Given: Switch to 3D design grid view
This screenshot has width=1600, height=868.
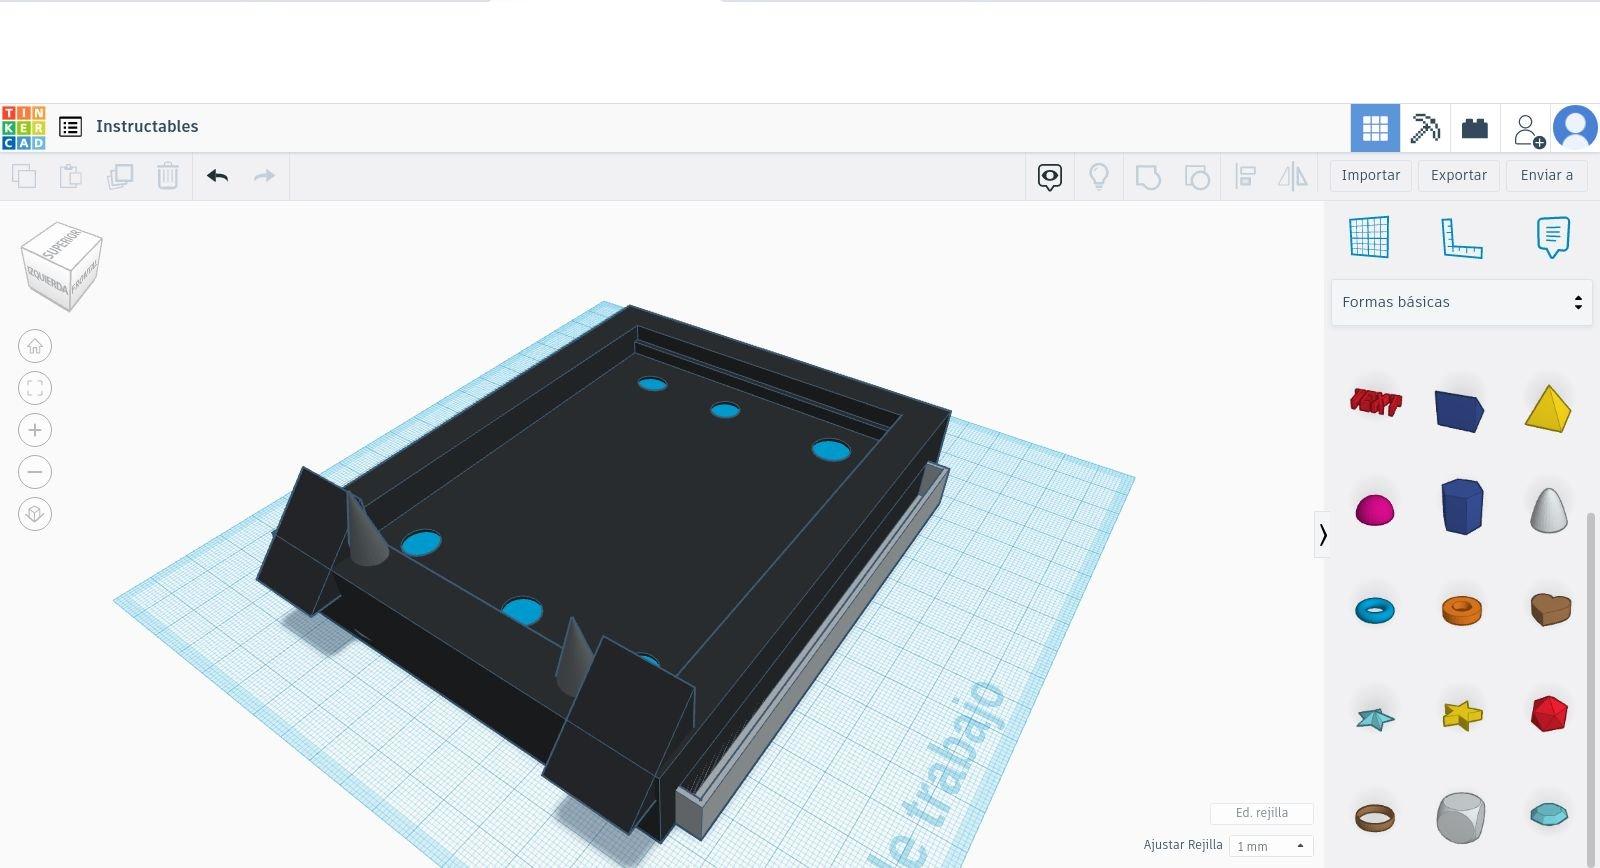Looking at the screenshot, I should tap(1375, 128).
